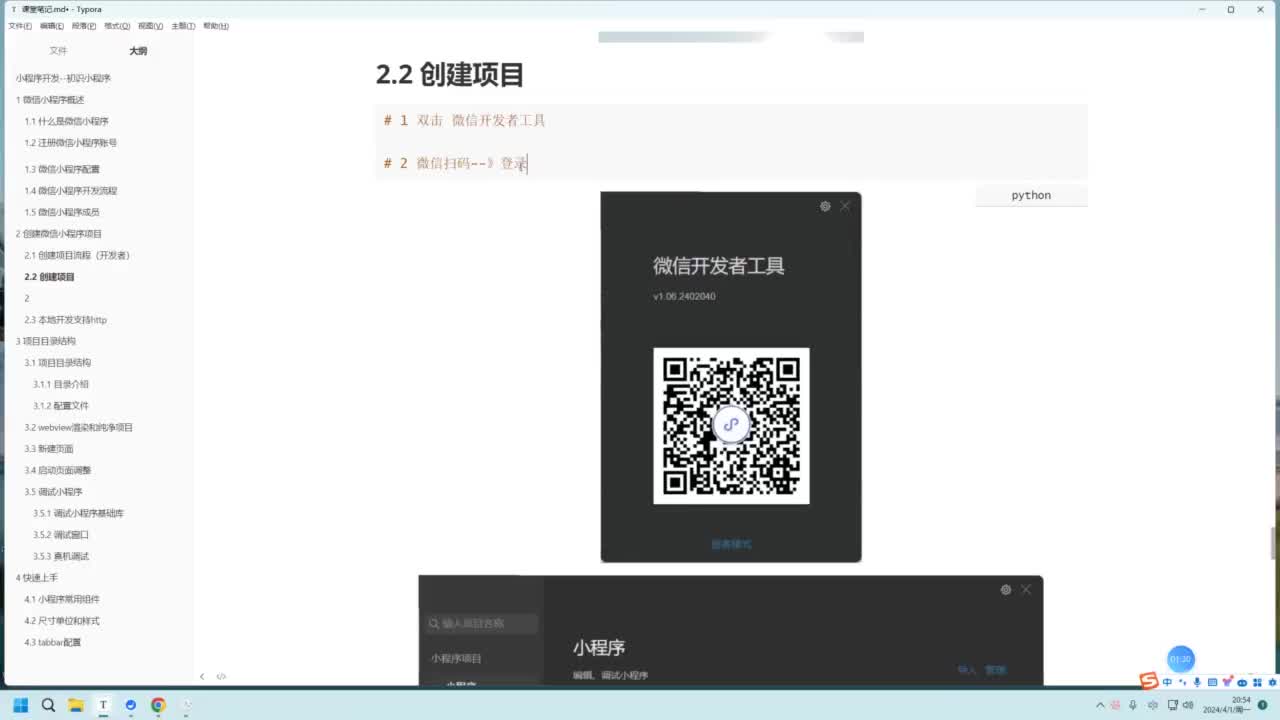Screen dimensions: 1280x720
Task: Jump to outline item 4 快速上手
Action: (x=37, y=578)
